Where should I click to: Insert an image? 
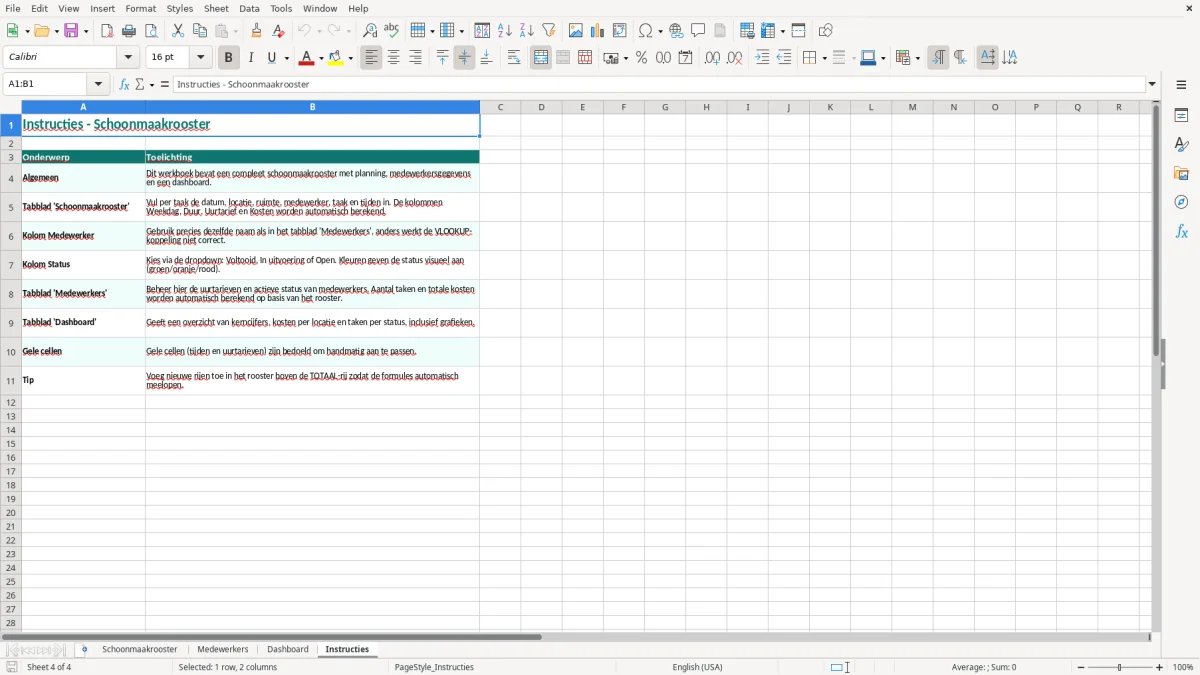click(x=576, y=31)
